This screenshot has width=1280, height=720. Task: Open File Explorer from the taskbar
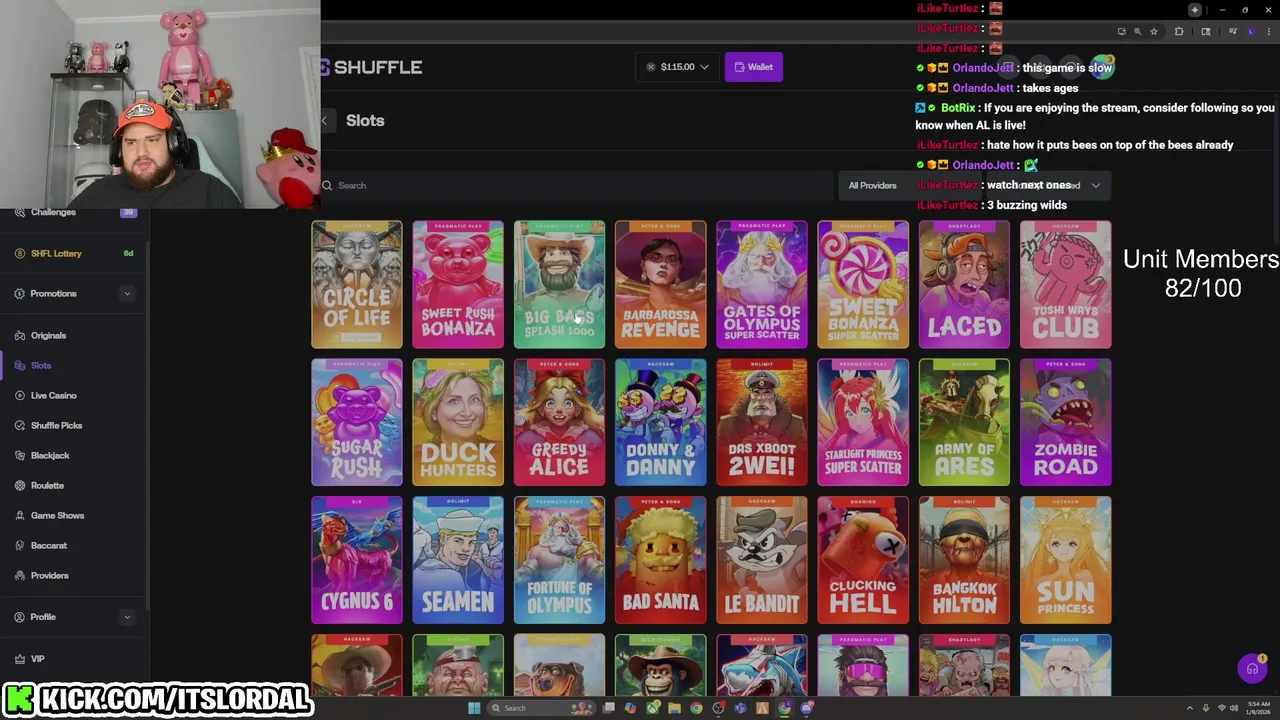coord(674,708)
